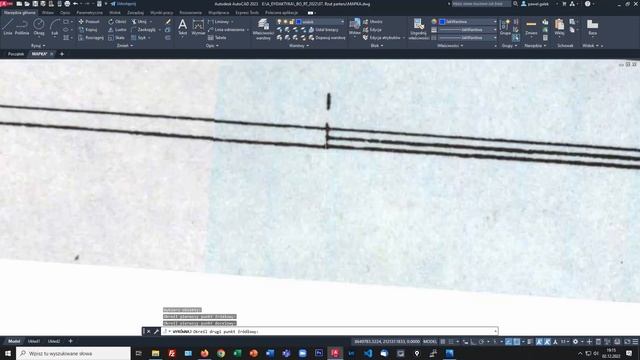Viewport: 640px width, 360px height.
Task: Toggle lineweight display in the status bar
Action: pyautogui.click(x=530, y=342)
